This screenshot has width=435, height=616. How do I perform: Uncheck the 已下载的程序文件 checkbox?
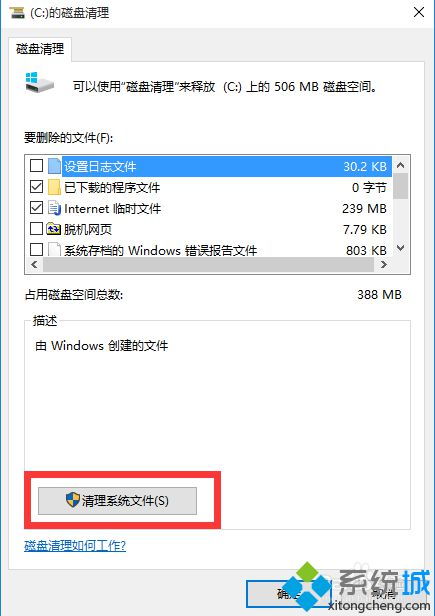tap(36, 187)
